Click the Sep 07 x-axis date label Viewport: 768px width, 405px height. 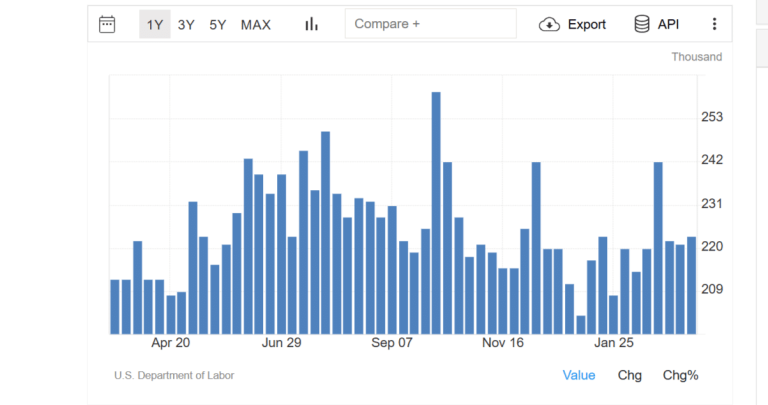(392, 343)
